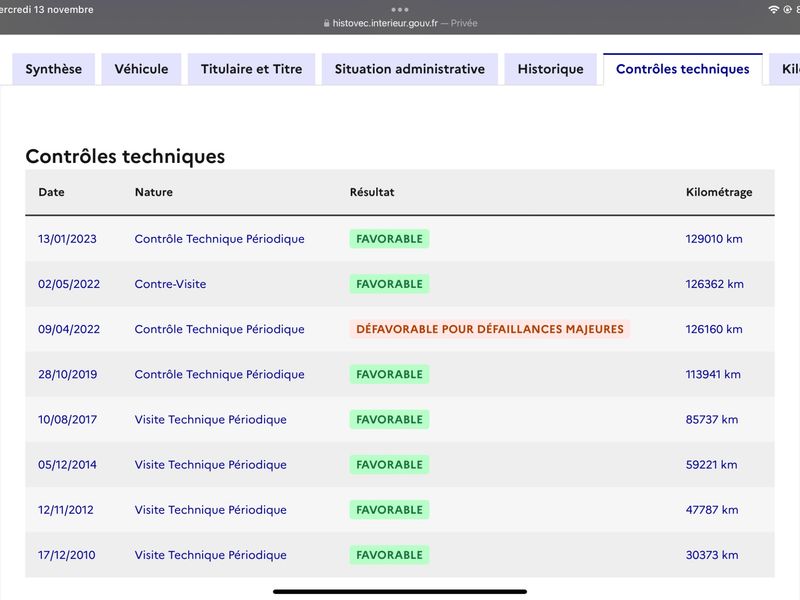Click the 85737 km mileage value
This screenshot has width=800, height=600.
click(x=712, y=419)
